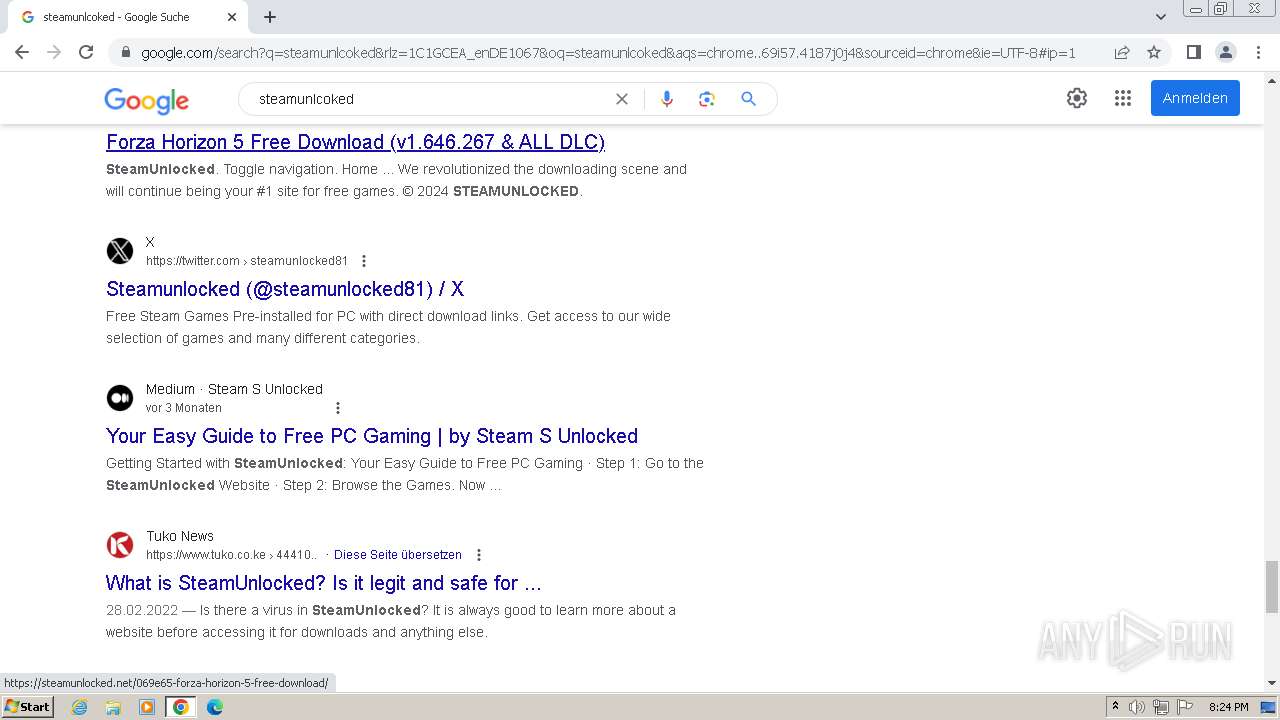Click the address bar URL
The width and height of the screenshot is (1280, 720).
[608, 52]
